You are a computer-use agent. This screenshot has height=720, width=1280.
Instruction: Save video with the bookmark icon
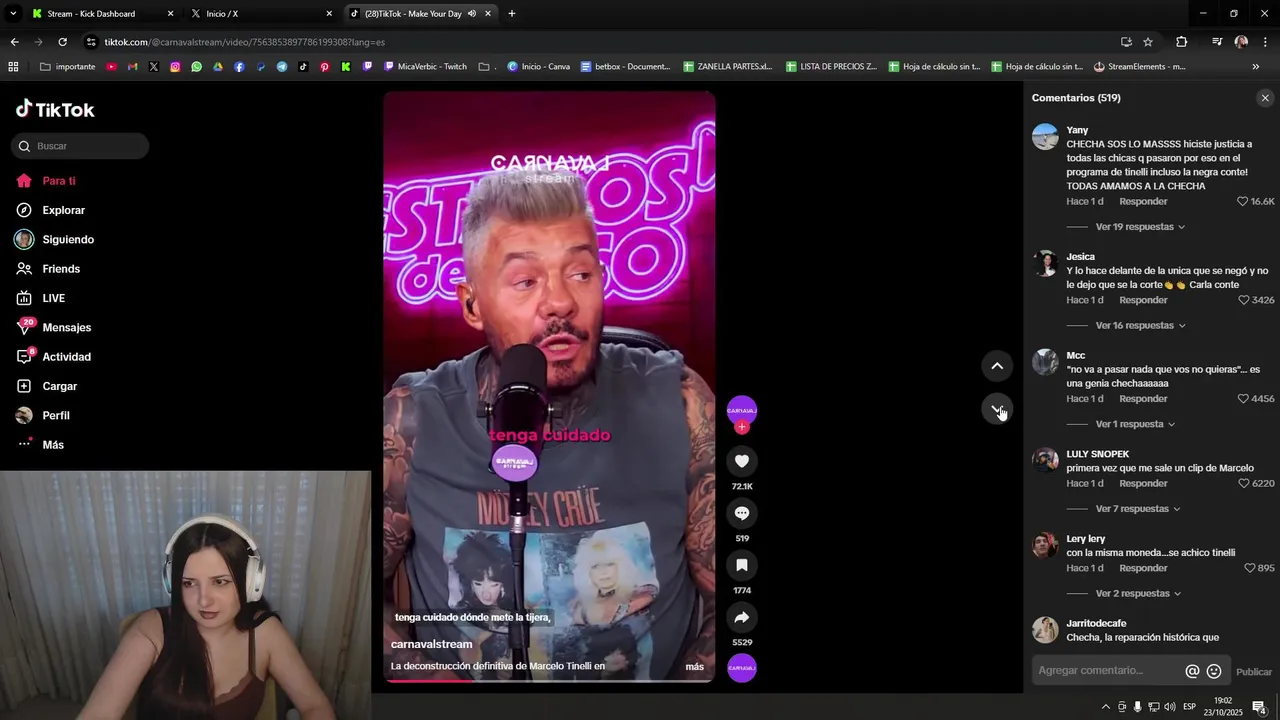tap(742, 565)
